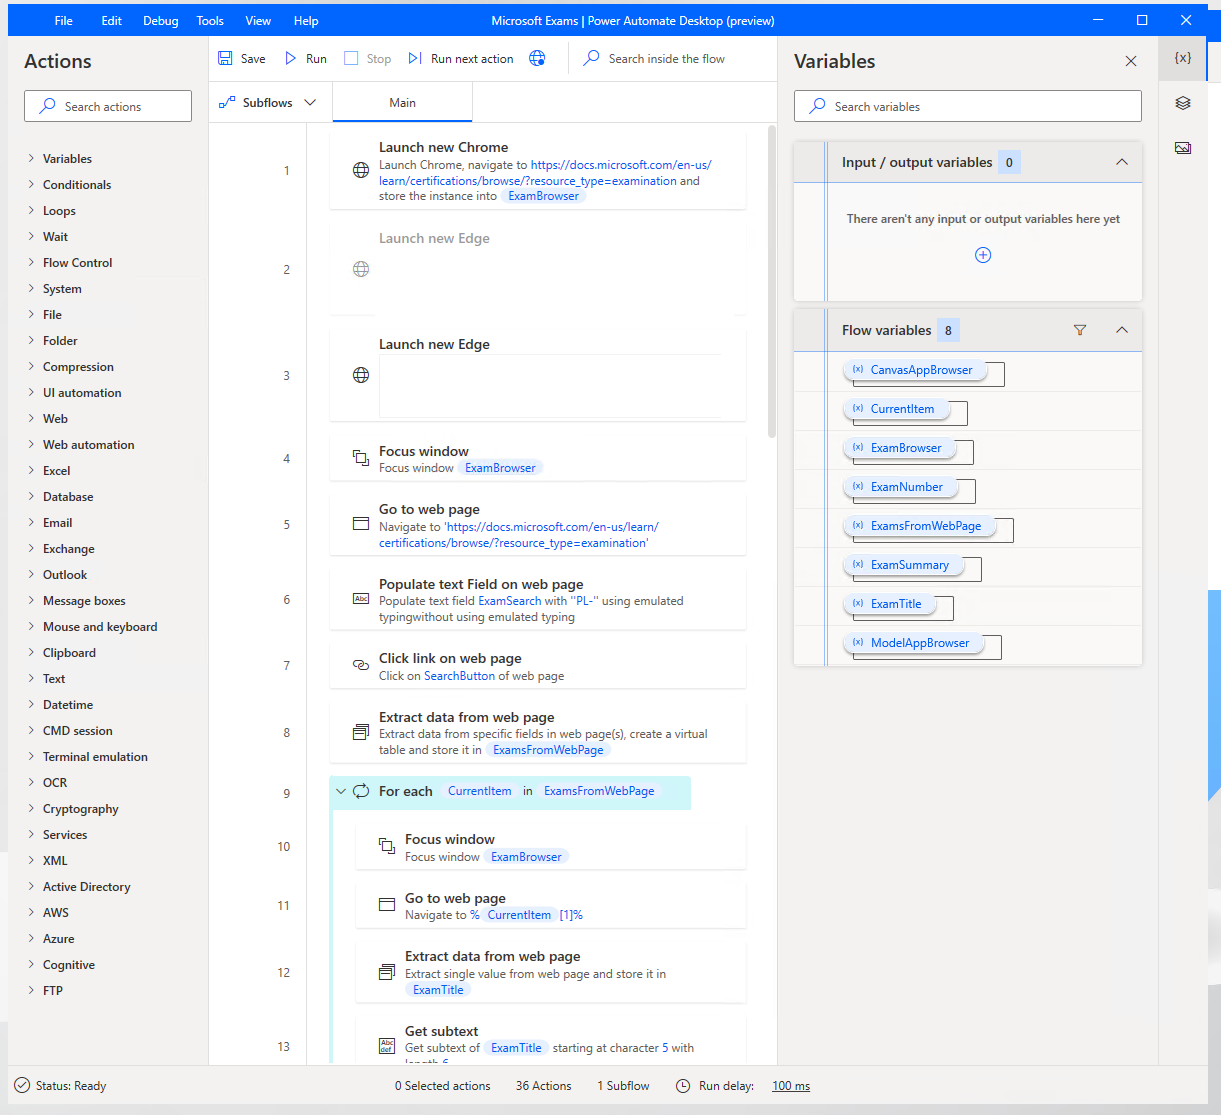This screenshot has height=1115, width=1221.
Task: Click the Search actions input field
Action: 108,106
